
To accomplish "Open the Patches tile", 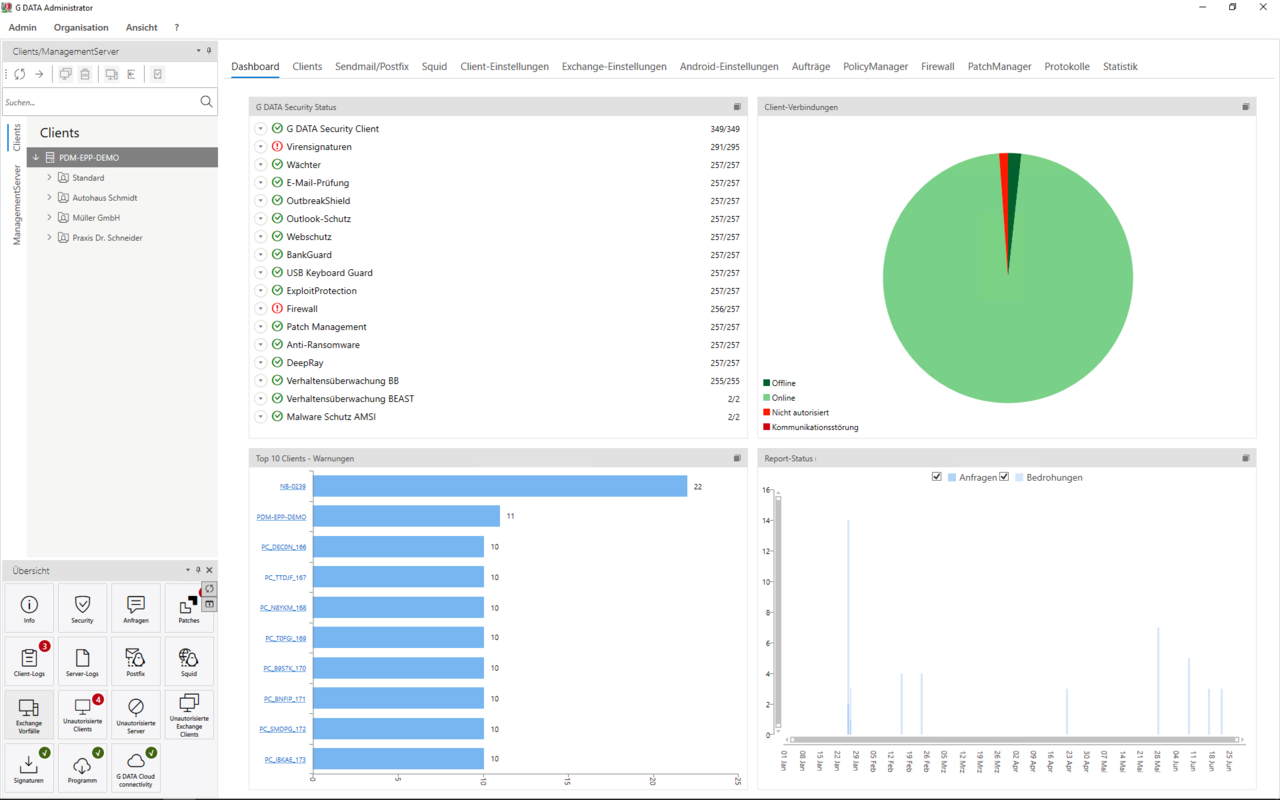I will click(189, 608).
